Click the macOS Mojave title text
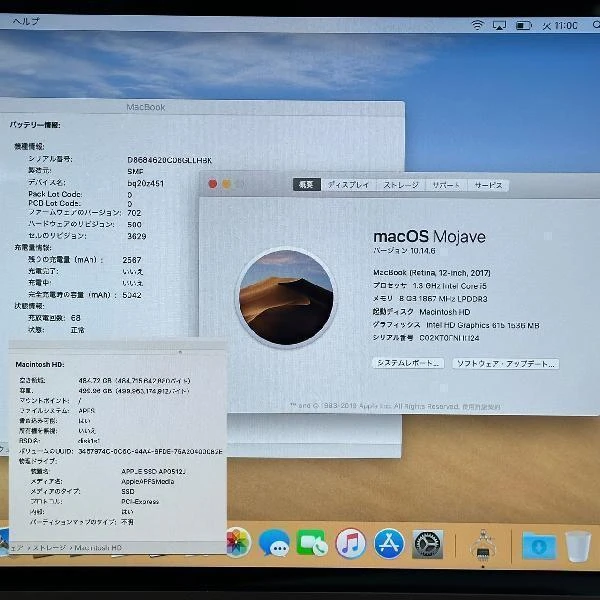Viewport: 600px width, 600px height. 429,236
